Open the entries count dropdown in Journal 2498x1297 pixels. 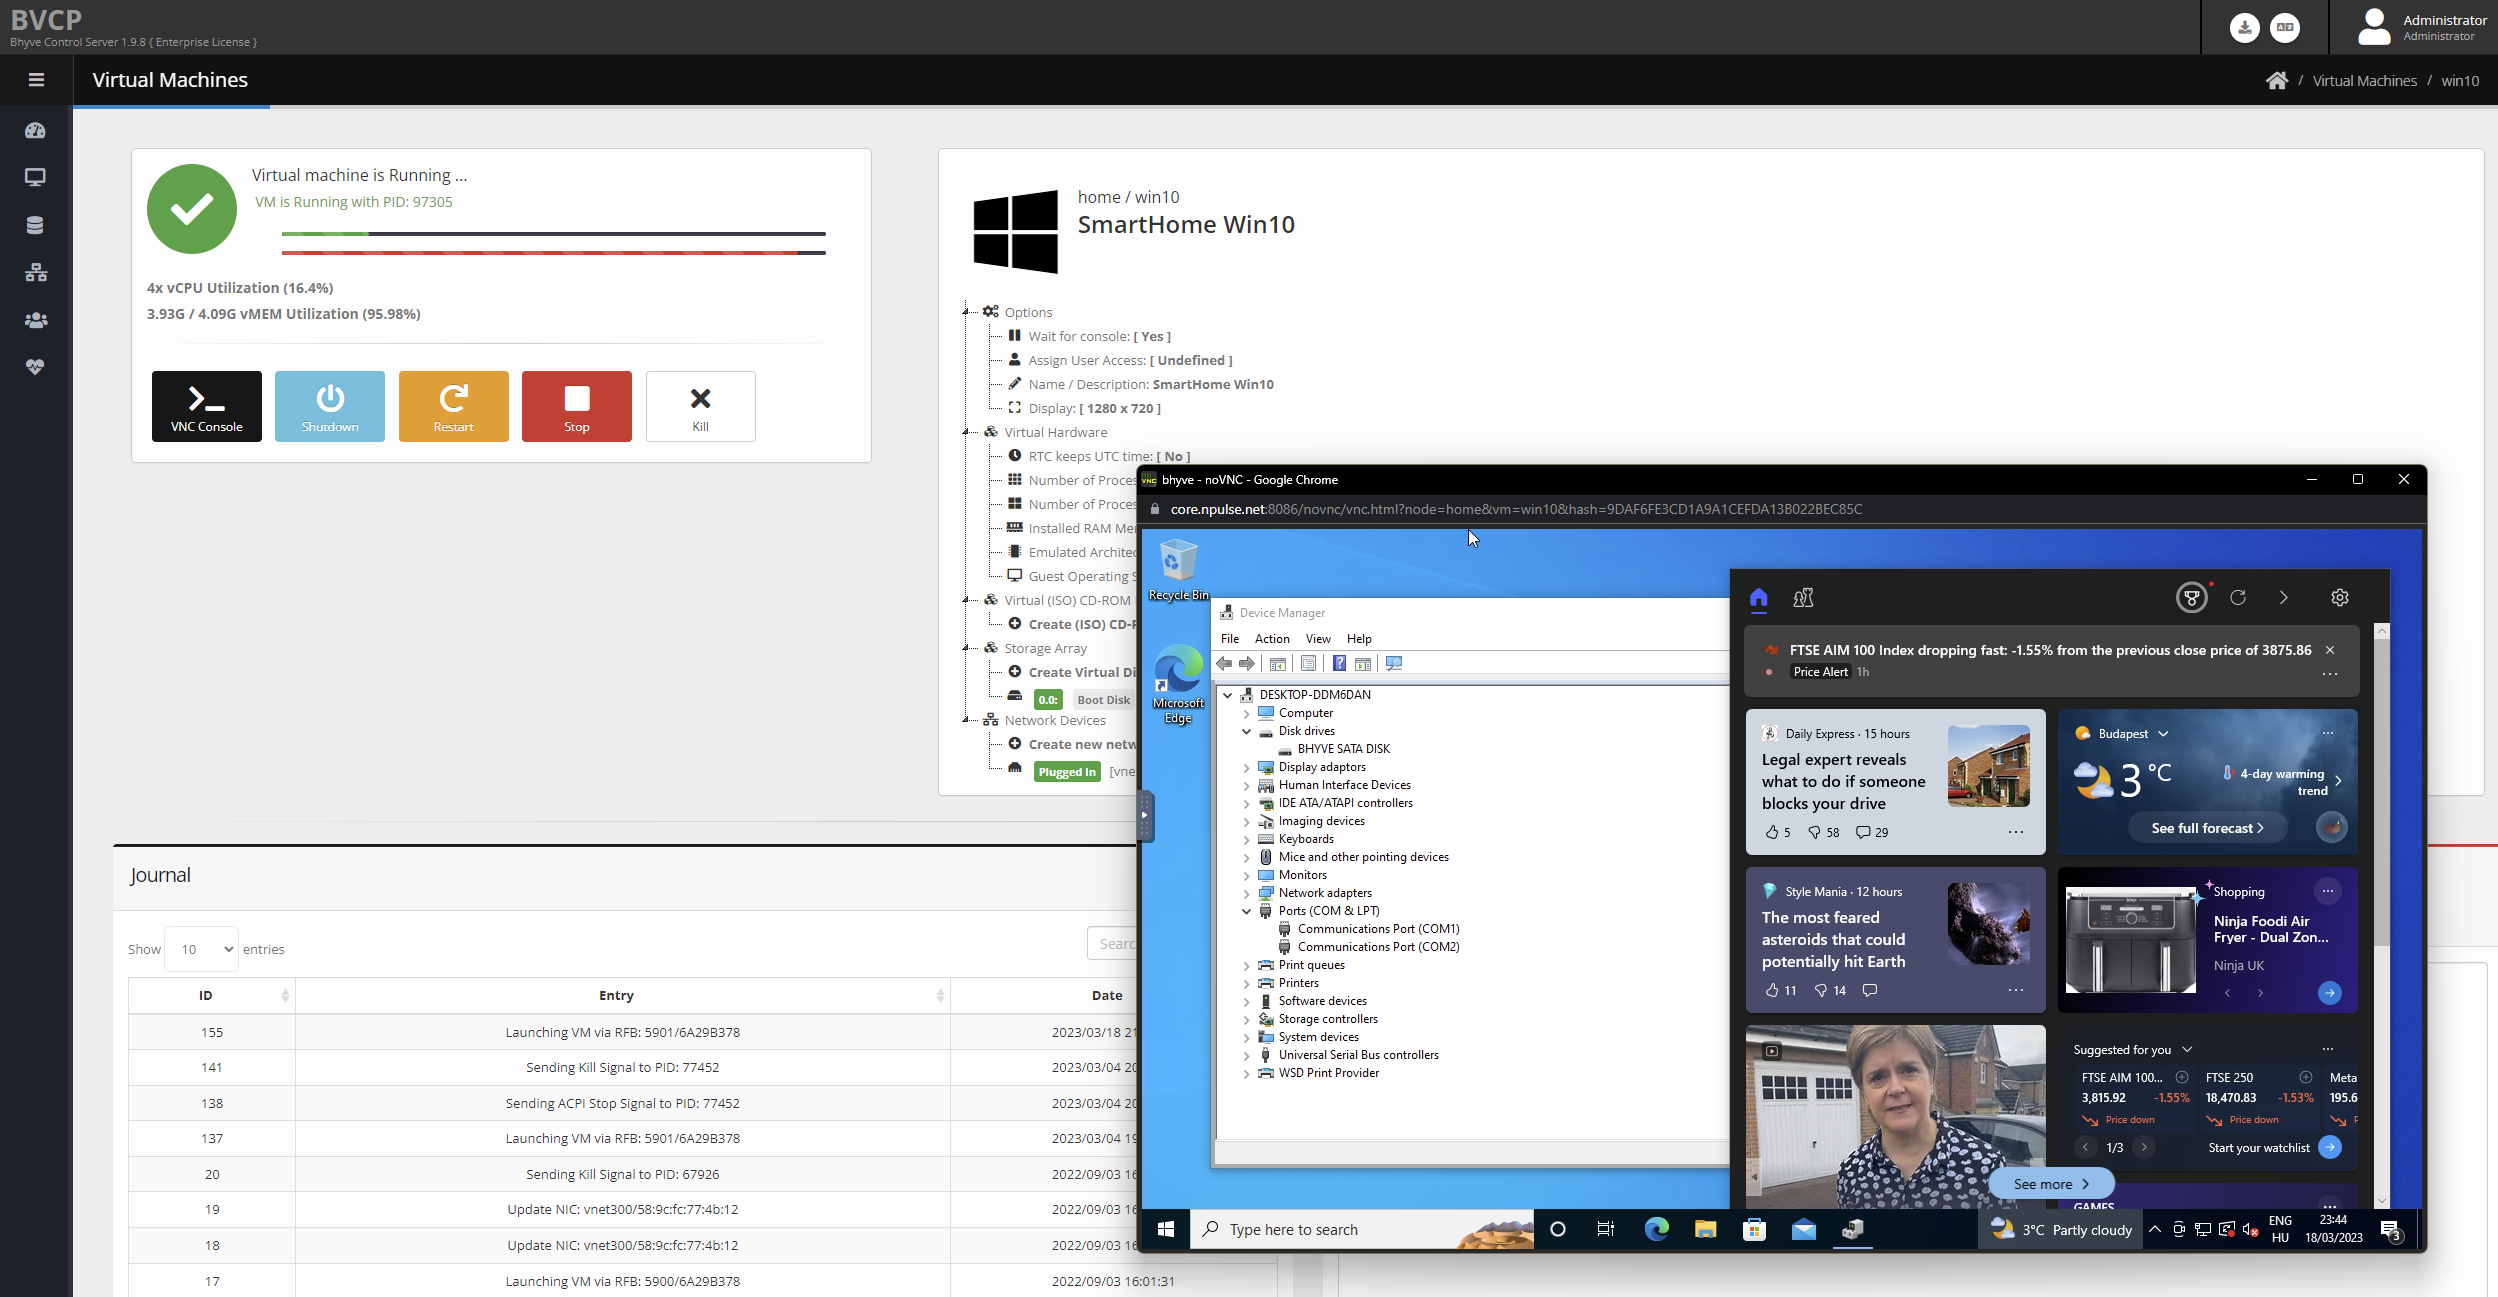202,949
